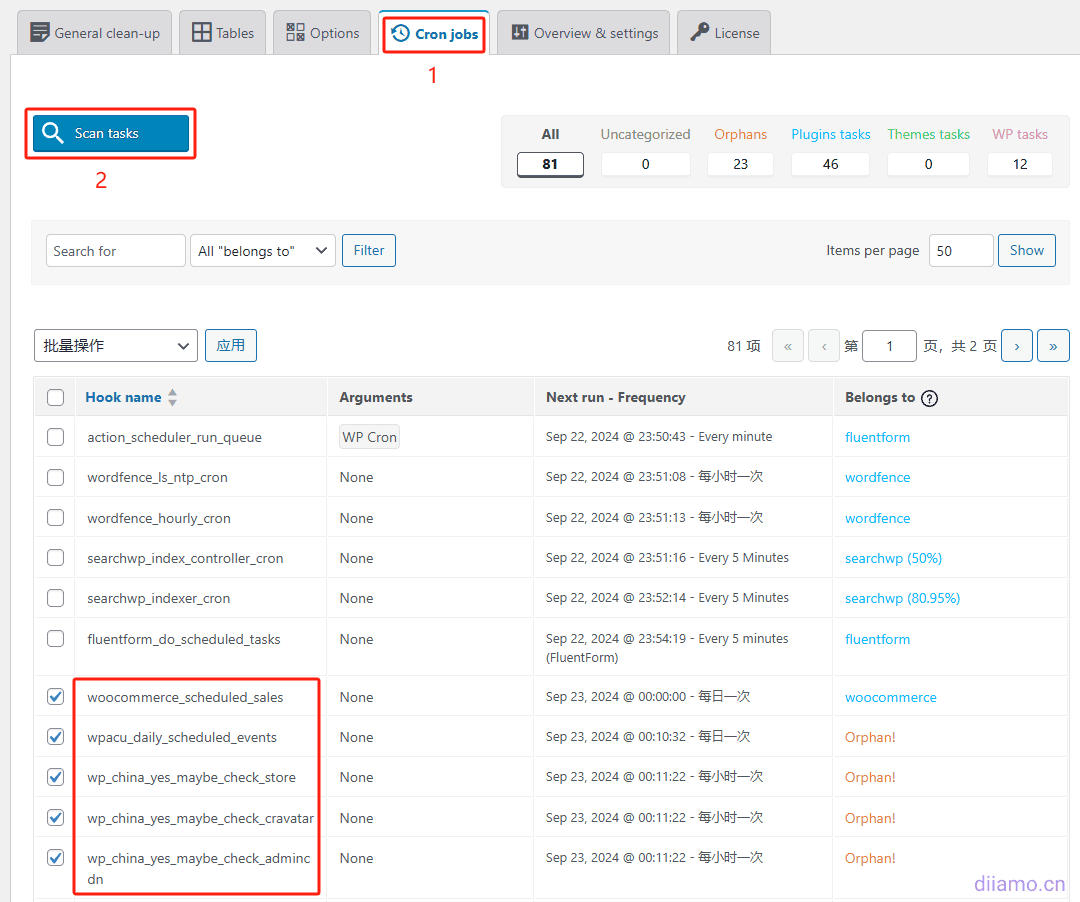Go to the next page arrow
This screenshot has height=902, width=1080.
1017,346
